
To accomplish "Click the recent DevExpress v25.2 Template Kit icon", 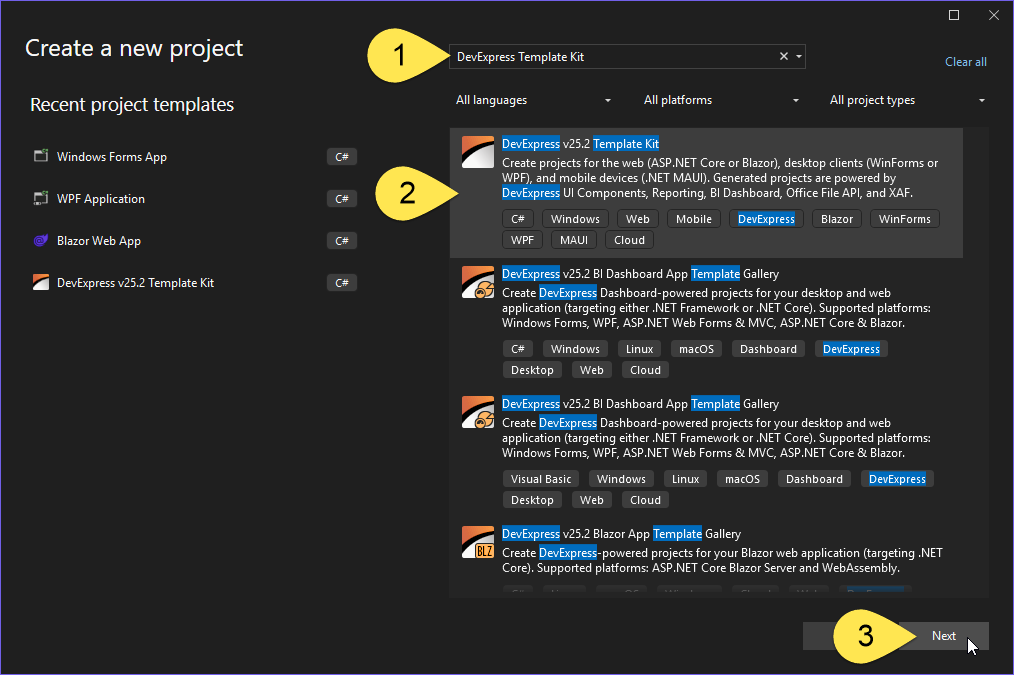I will pos(41,283).
